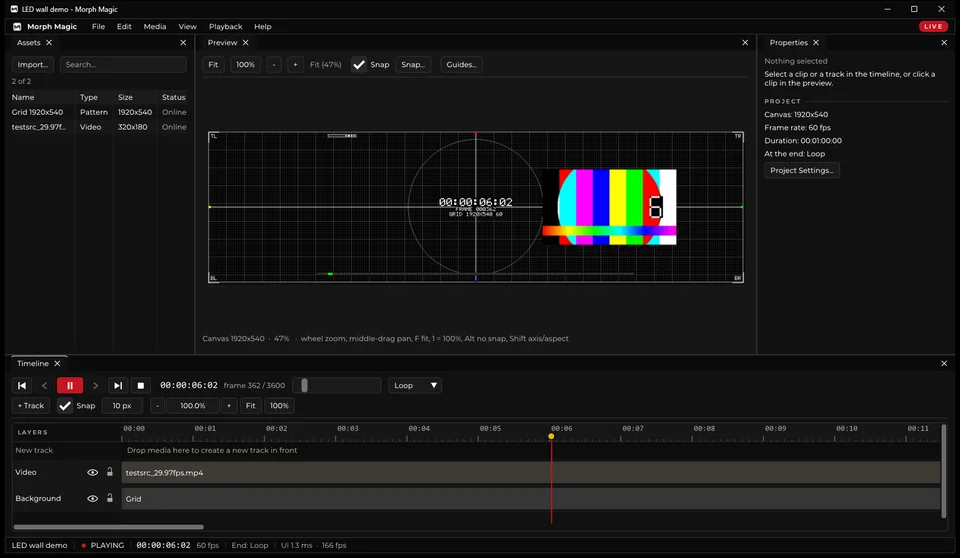The width and height of the screenshot is (960, 558).
Task: Open the File menu
Action: [98, 26]
